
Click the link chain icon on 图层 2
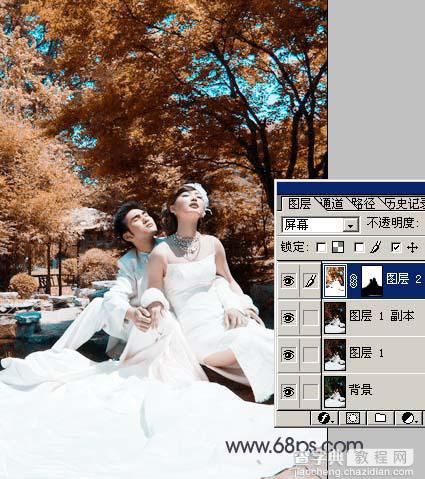click(x=353, y=281)
